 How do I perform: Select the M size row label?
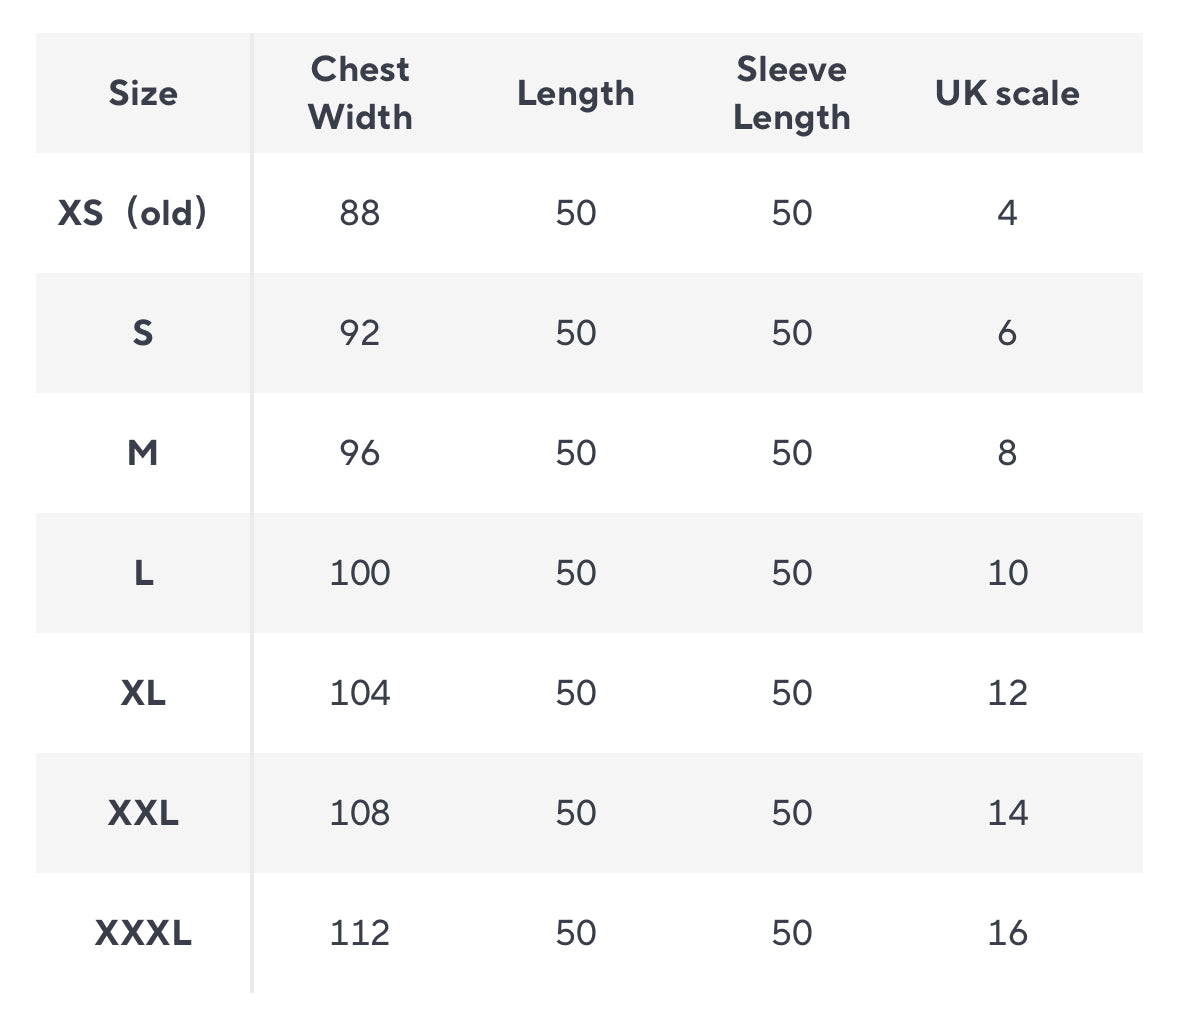(x=143, y=453)
